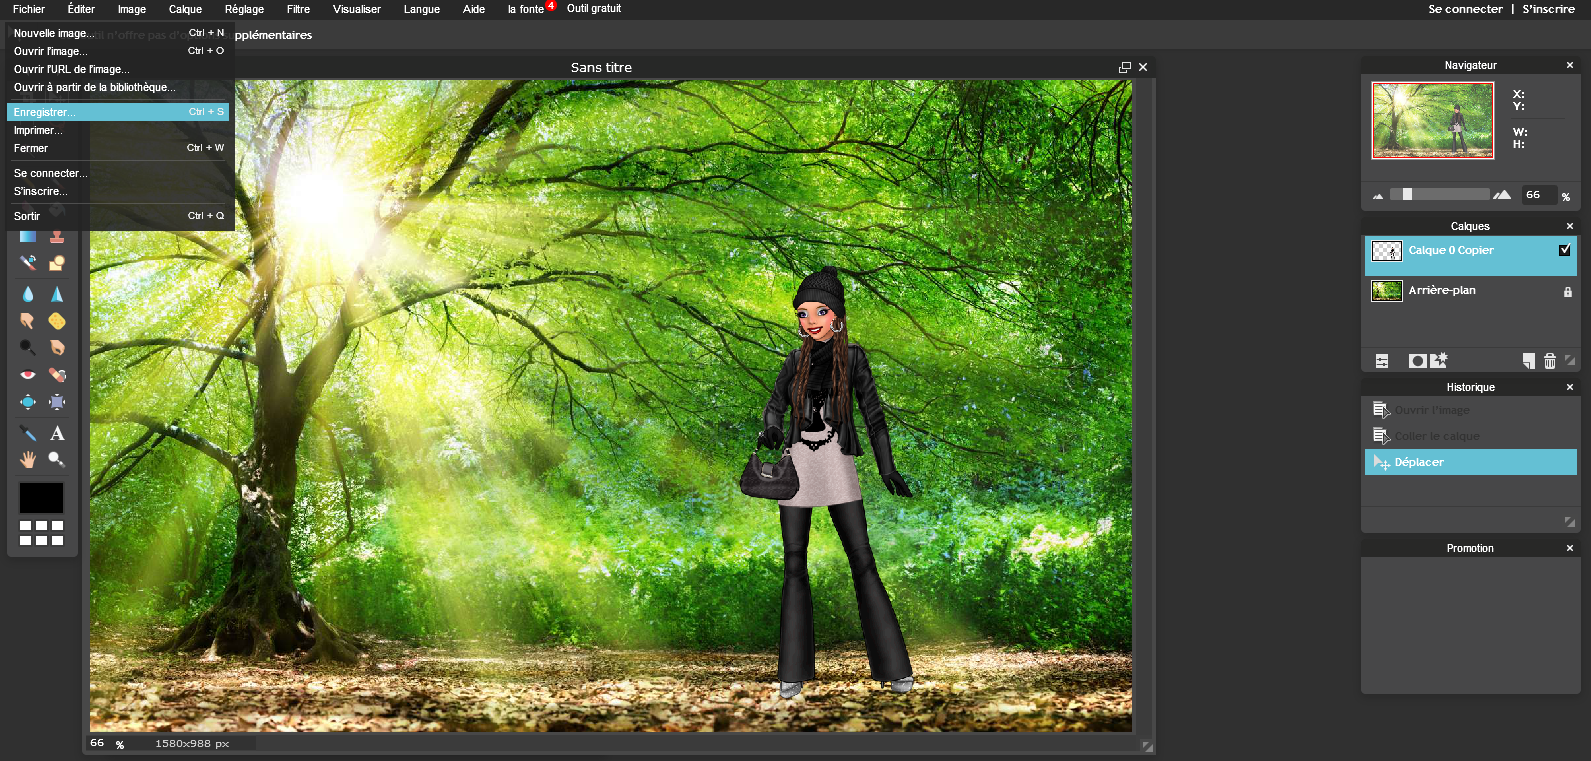This screenshot has width=1591, height=761.
Task: Select the Sharpen triangle tool
Action: [57, 294]
